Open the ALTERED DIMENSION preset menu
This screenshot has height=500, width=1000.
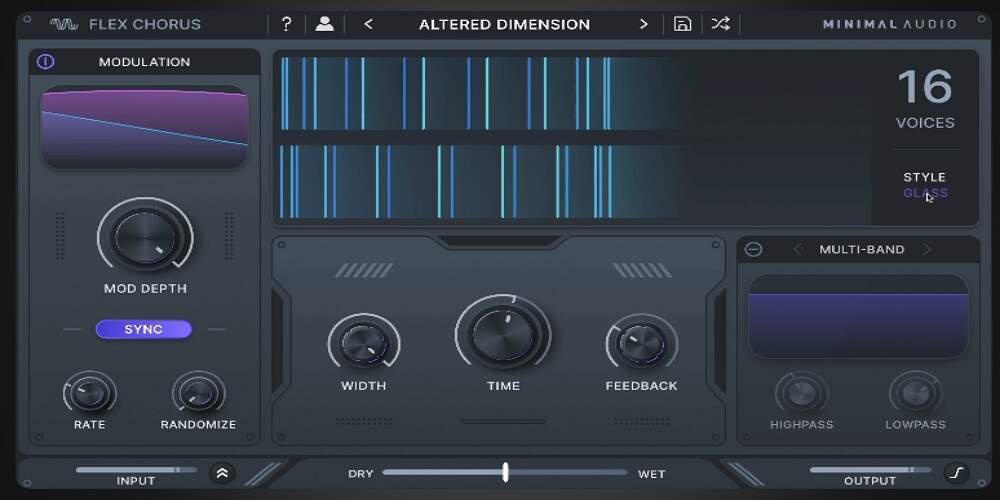[x=504, y=25]
